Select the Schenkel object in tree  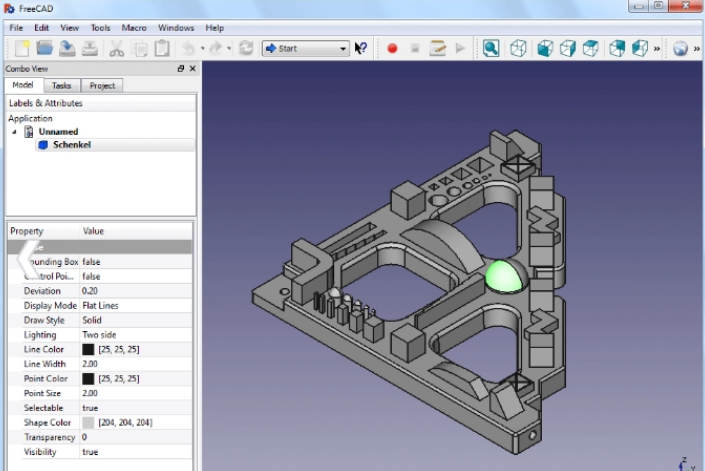tap(72, 145)
